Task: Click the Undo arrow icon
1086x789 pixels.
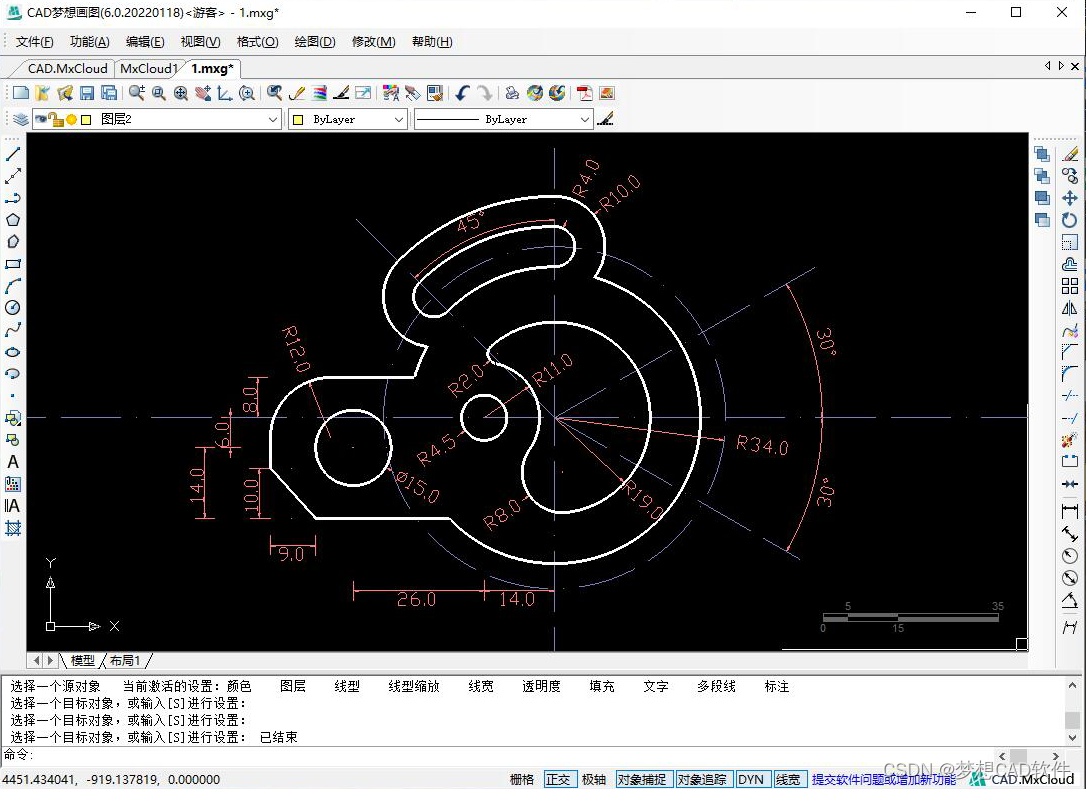Action: pyautogui.click(x=463, y=93)
